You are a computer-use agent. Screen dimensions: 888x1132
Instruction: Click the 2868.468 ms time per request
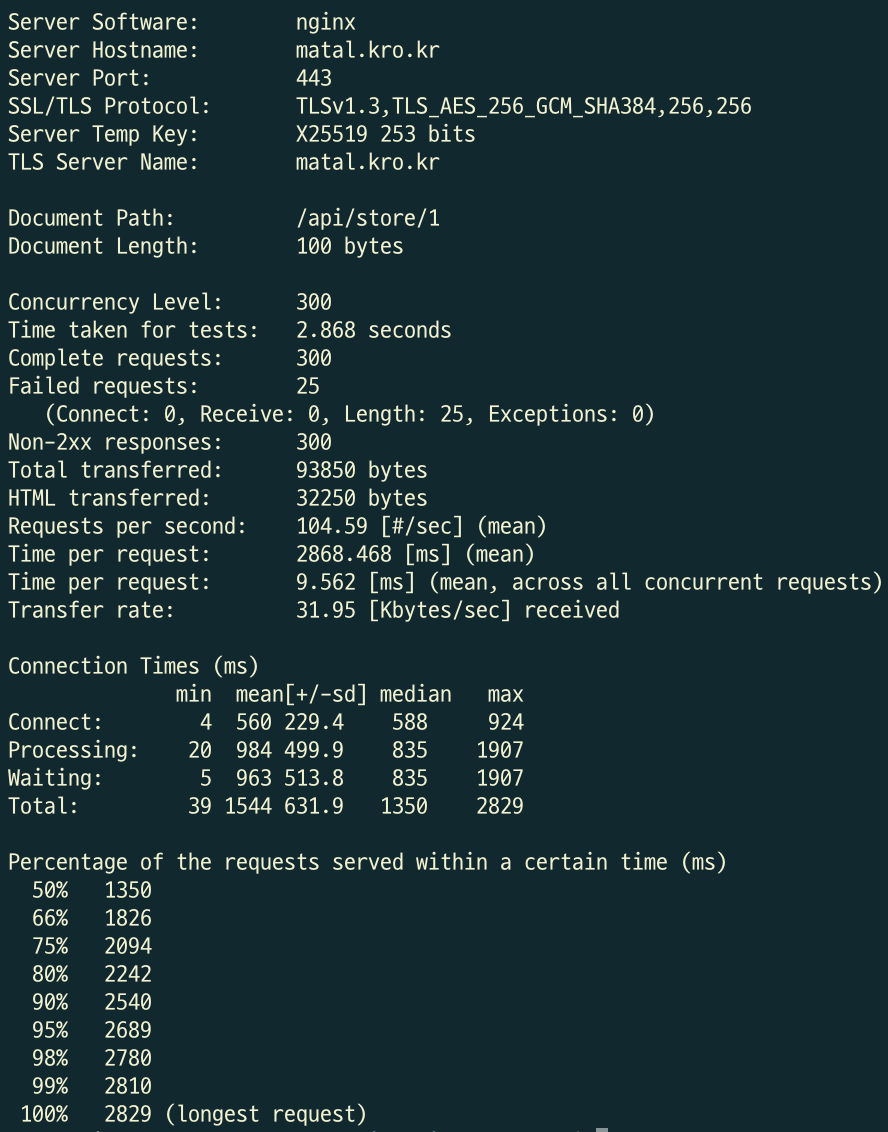coord(415,554)
